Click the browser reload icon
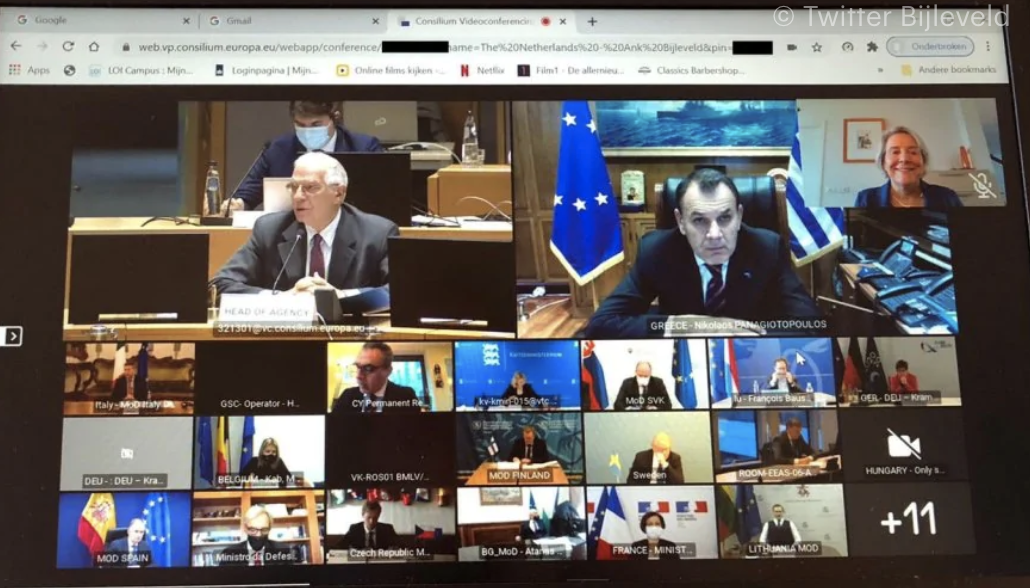The image size is (1030, 588). coord(68,47)
